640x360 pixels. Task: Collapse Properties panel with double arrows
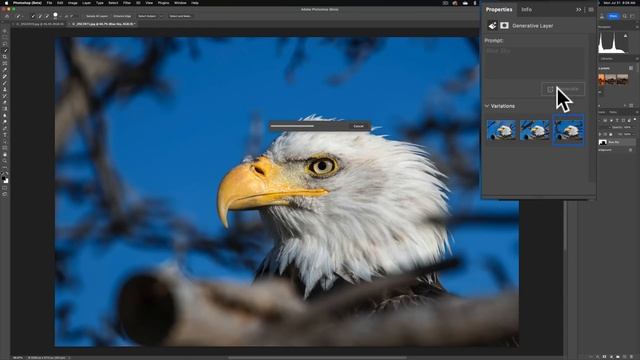[x=578, y=9]
